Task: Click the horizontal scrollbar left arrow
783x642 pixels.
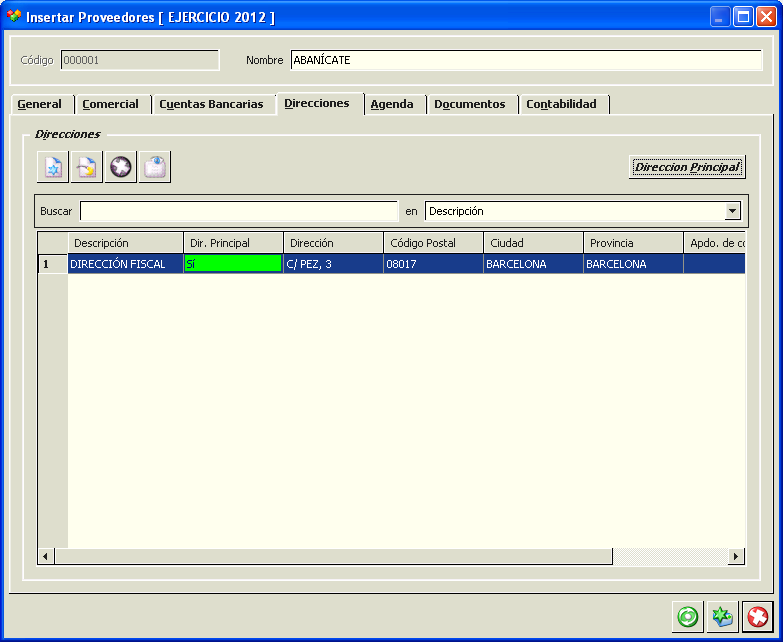Action: [46, 556]
